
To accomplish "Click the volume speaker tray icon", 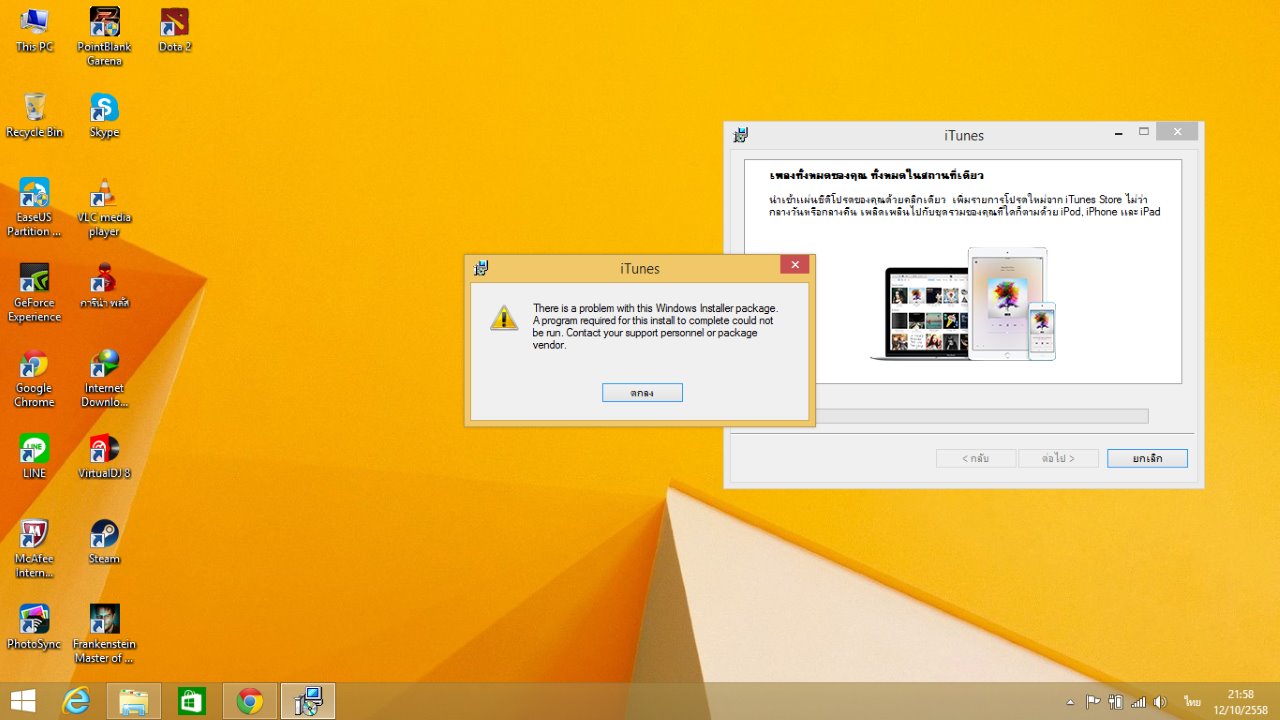I will tap(1160, 702).
